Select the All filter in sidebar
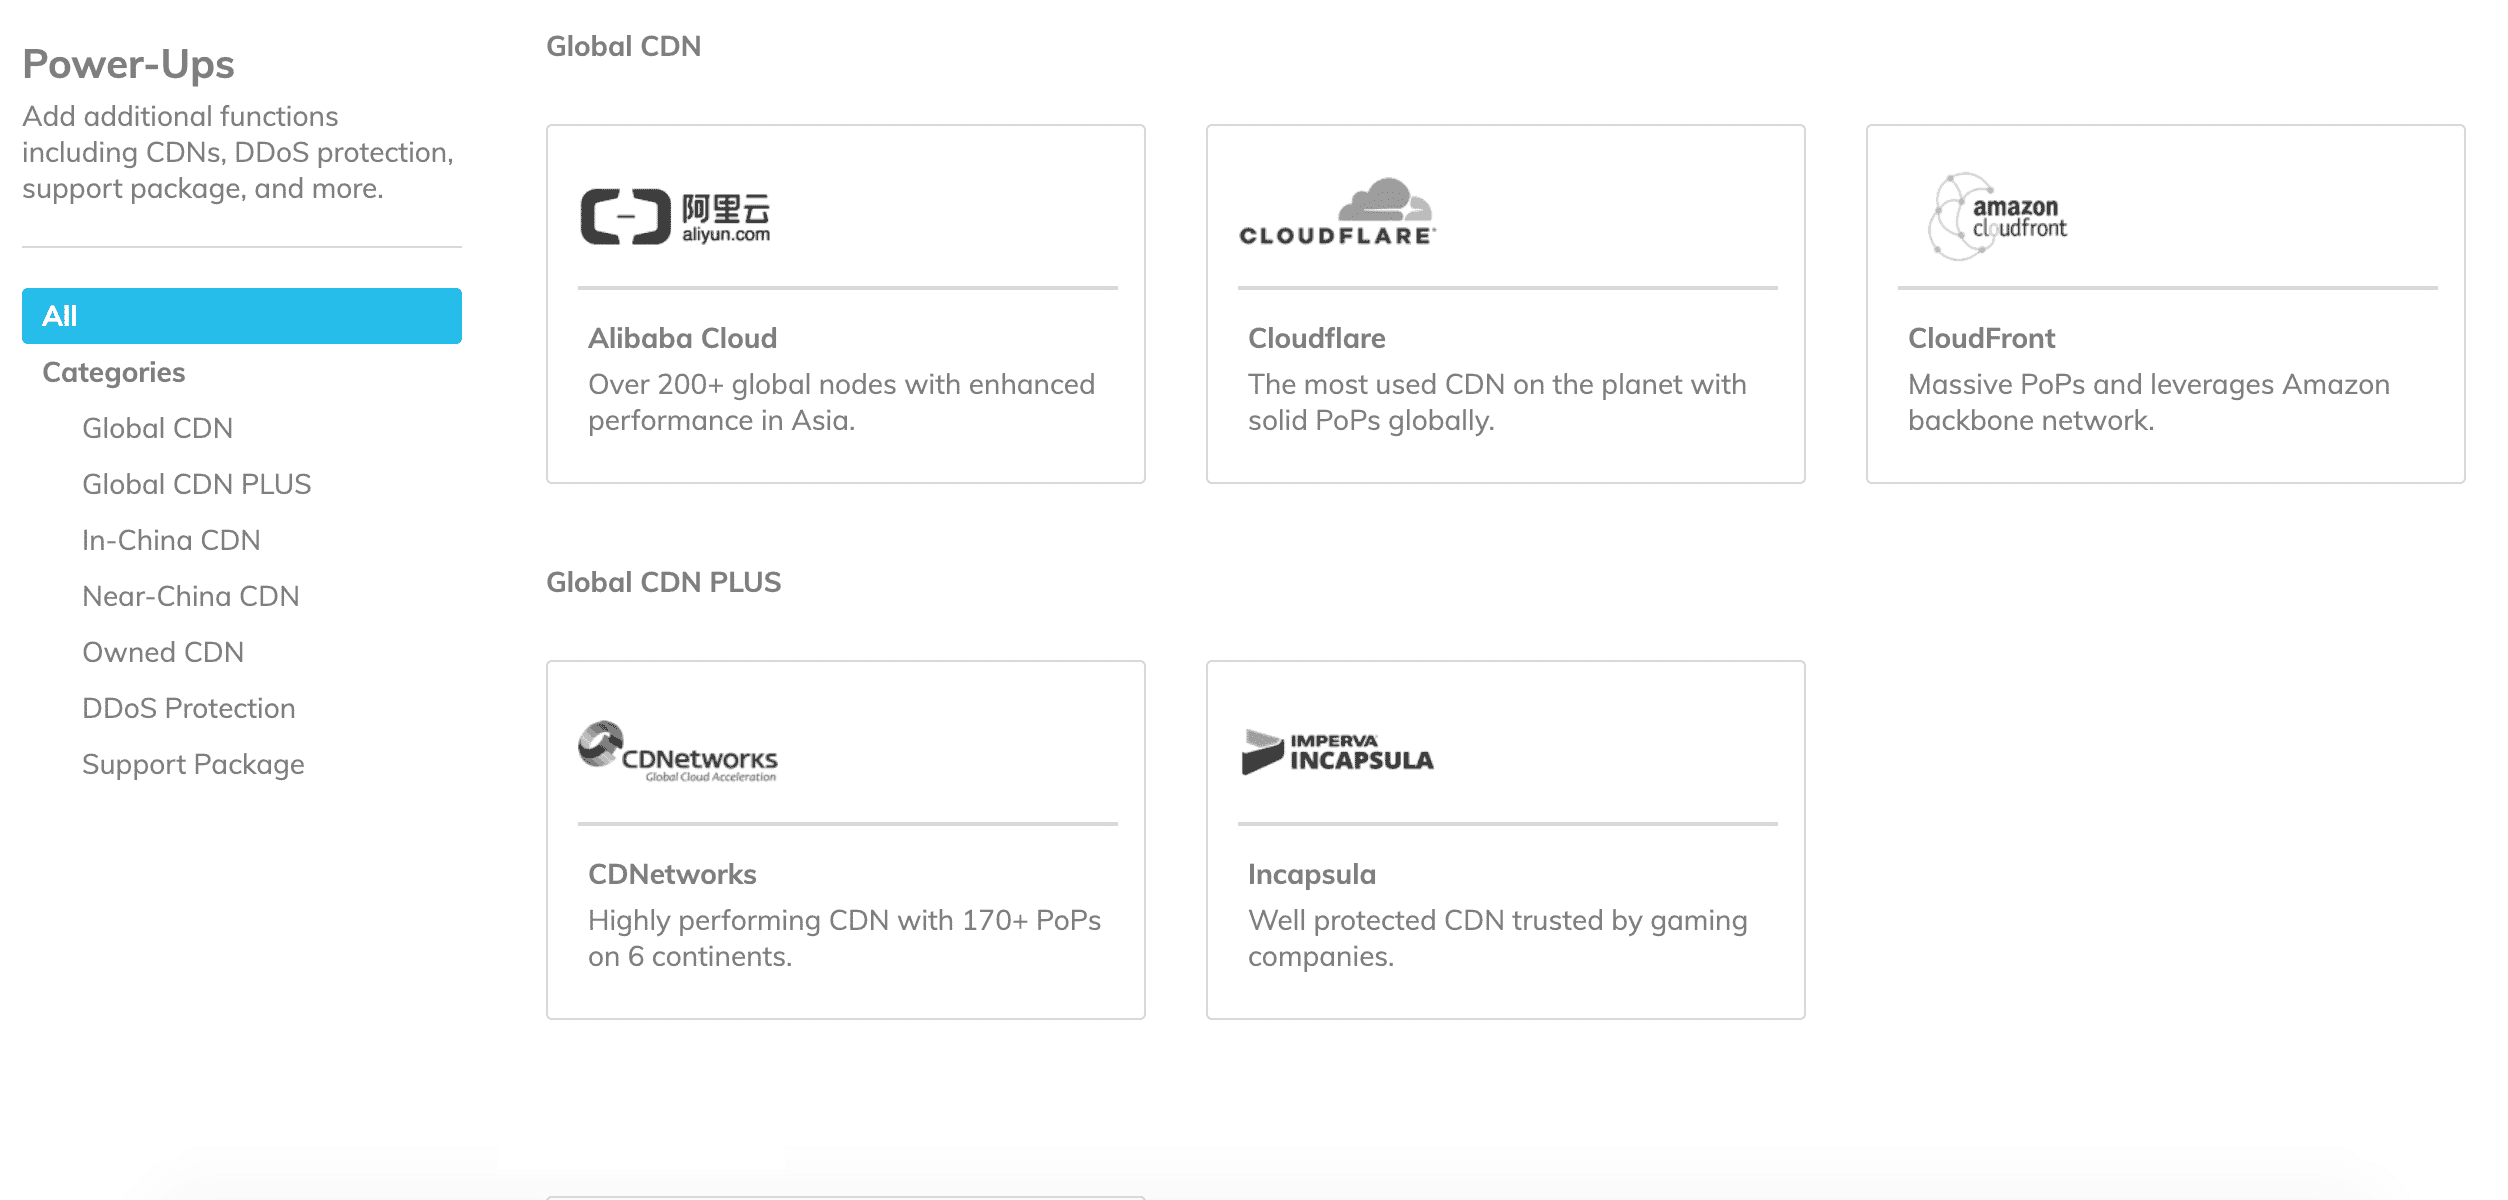The image size is (2508, 1200). [242, 316]
